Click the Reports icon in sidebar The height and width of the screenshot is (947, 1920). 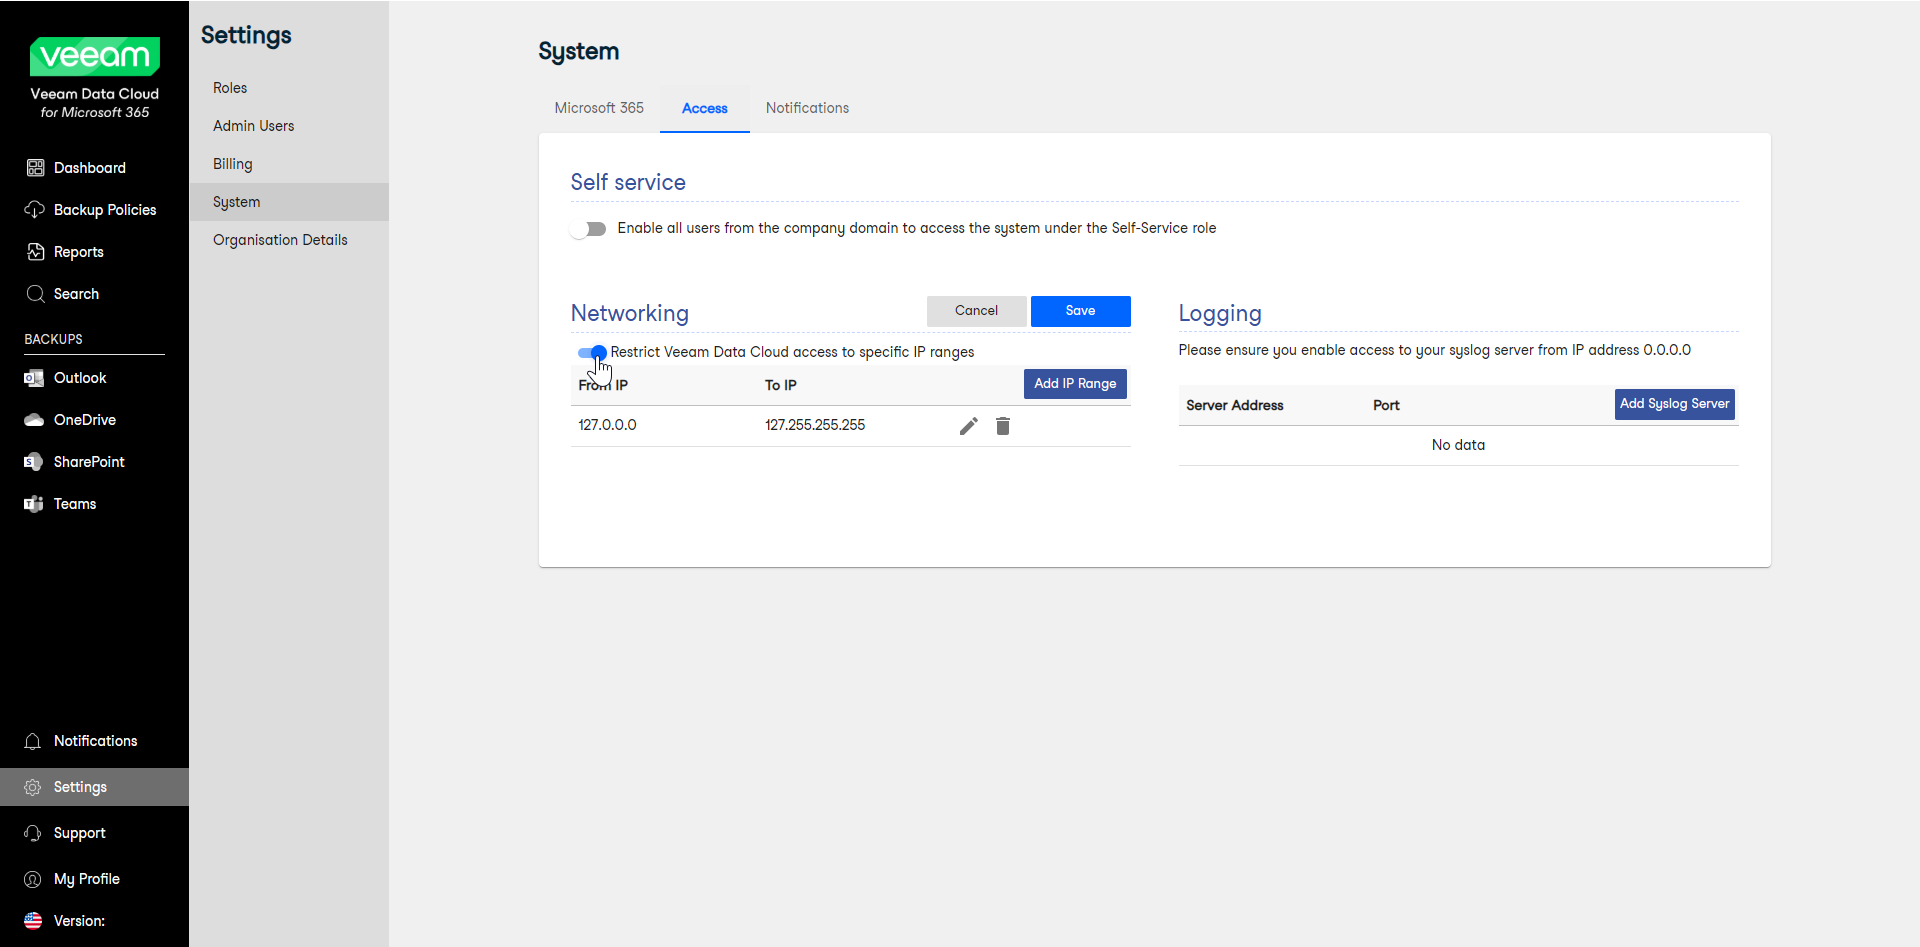click(x=35, y=252)
